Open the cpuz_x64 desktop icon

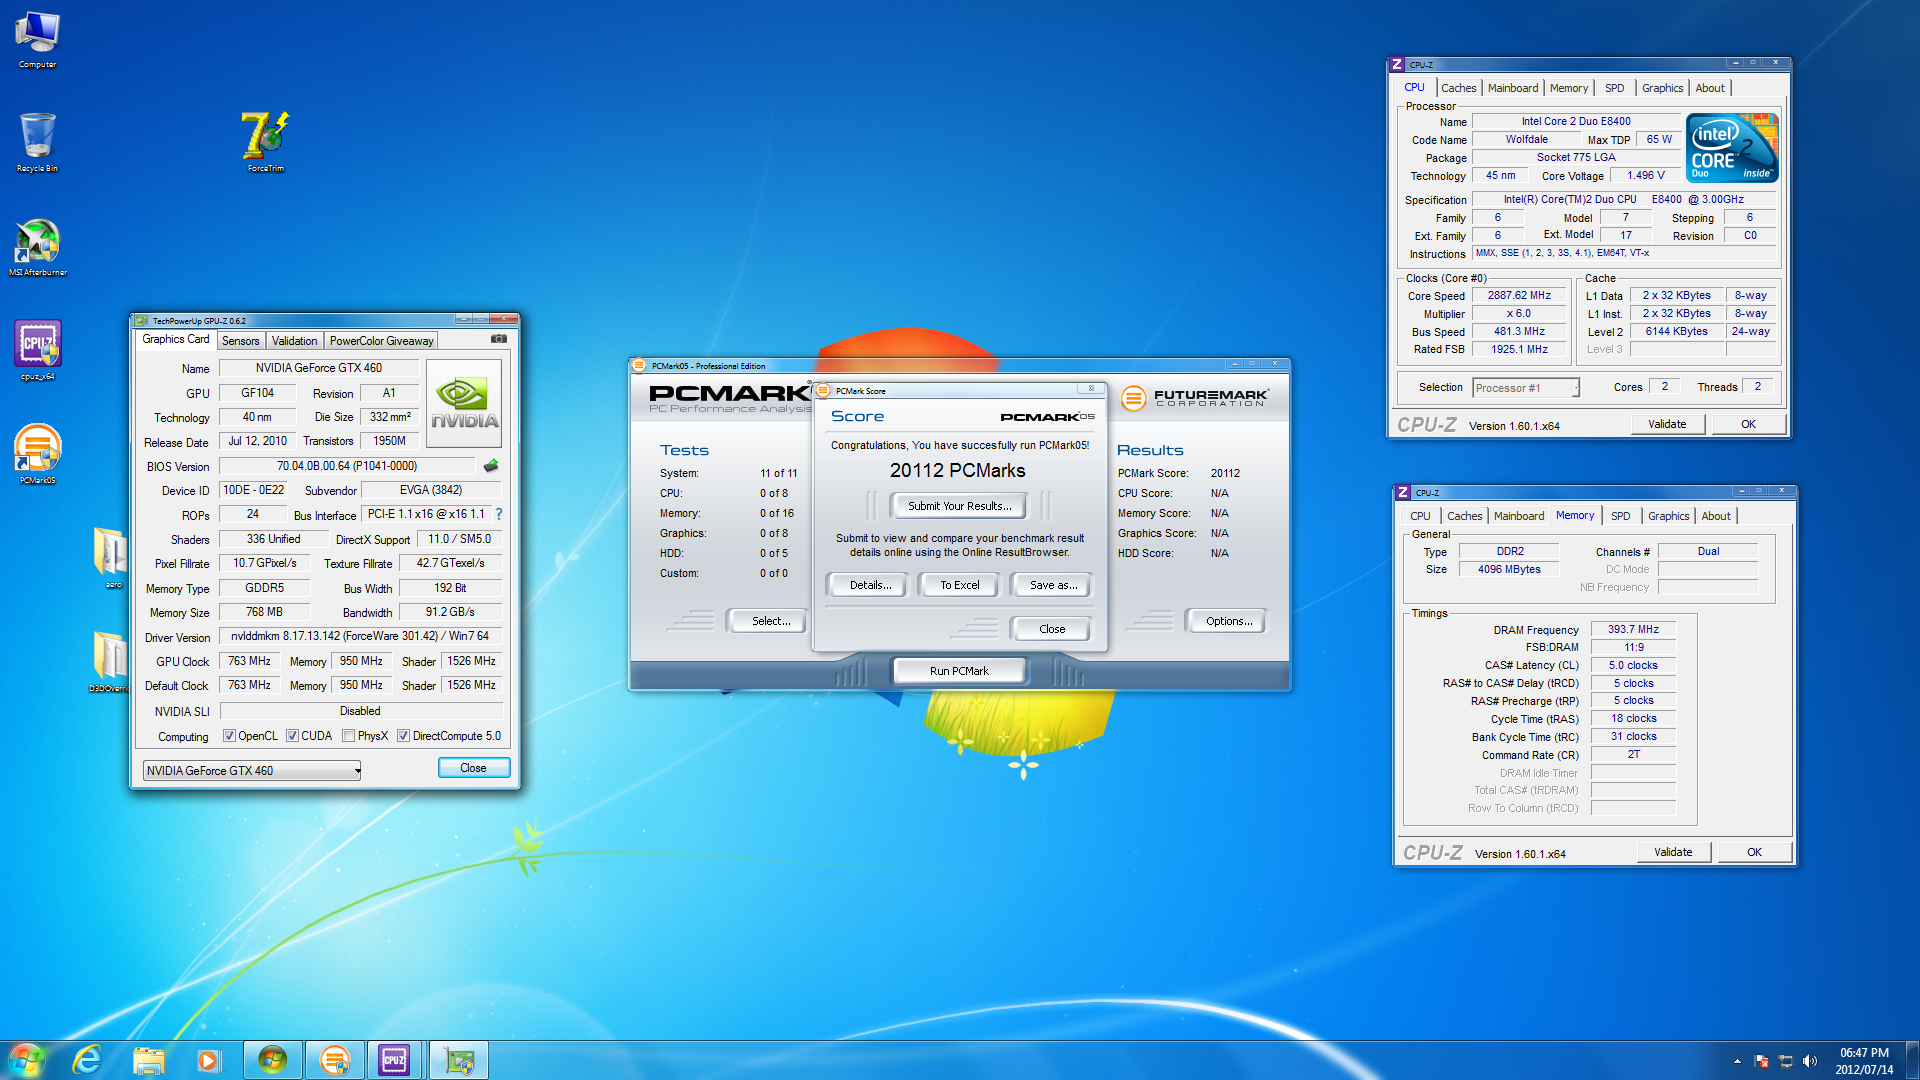tap(37, 350)
